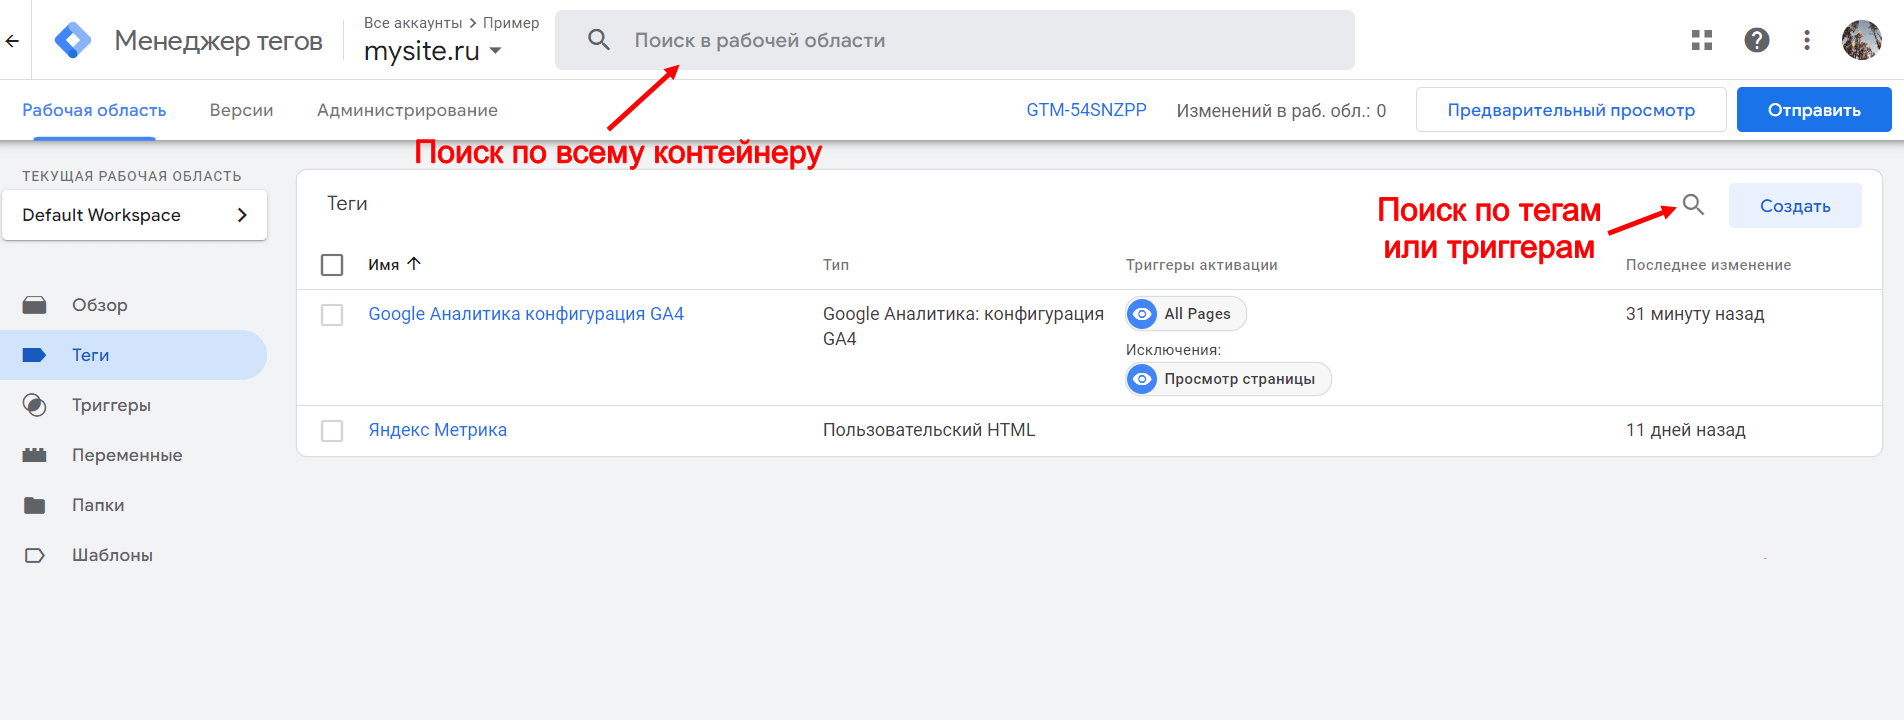Switch to the Рабочая область tab
The width and height of the screenshot is (1904, 720).
pyautogui.click(x=94, y=110)
